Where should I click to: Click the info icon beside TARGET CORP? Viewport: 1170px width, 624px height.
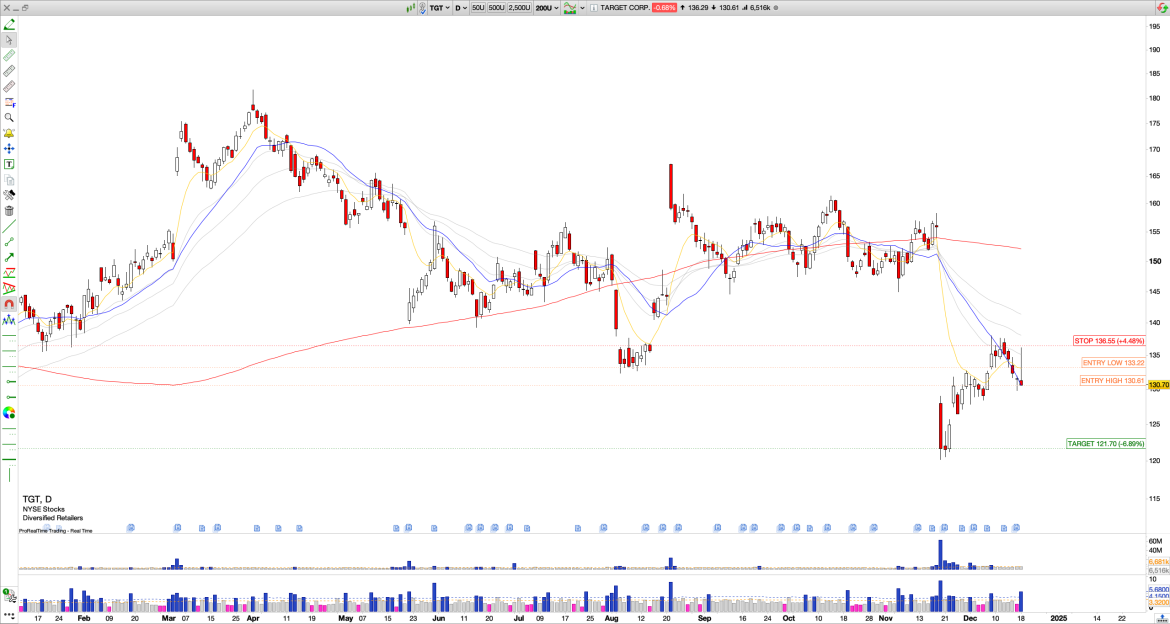(594, 7)
